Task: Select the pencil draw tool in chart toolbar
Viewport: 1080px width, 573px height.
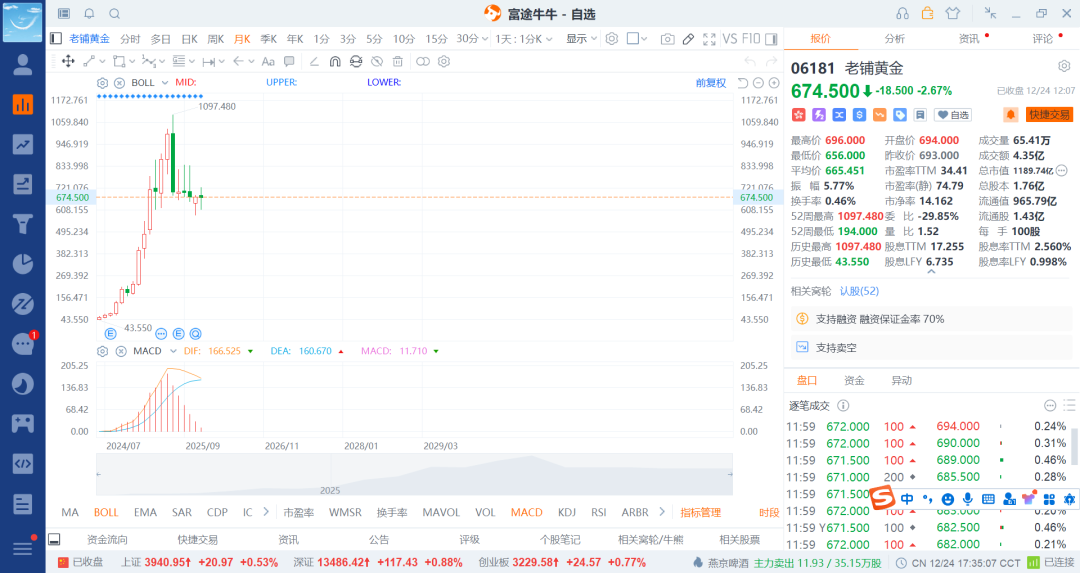Action: coord(688,39)
